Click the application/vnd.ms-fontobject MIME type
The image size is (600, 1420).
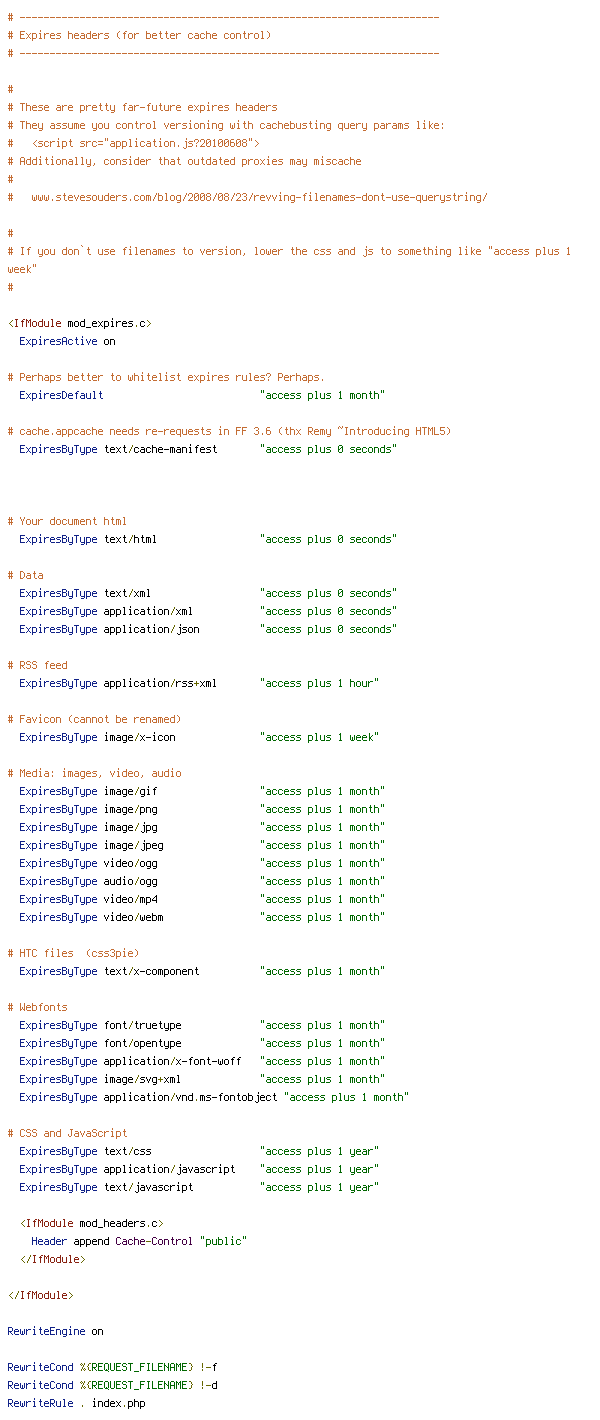point(191,1097)
